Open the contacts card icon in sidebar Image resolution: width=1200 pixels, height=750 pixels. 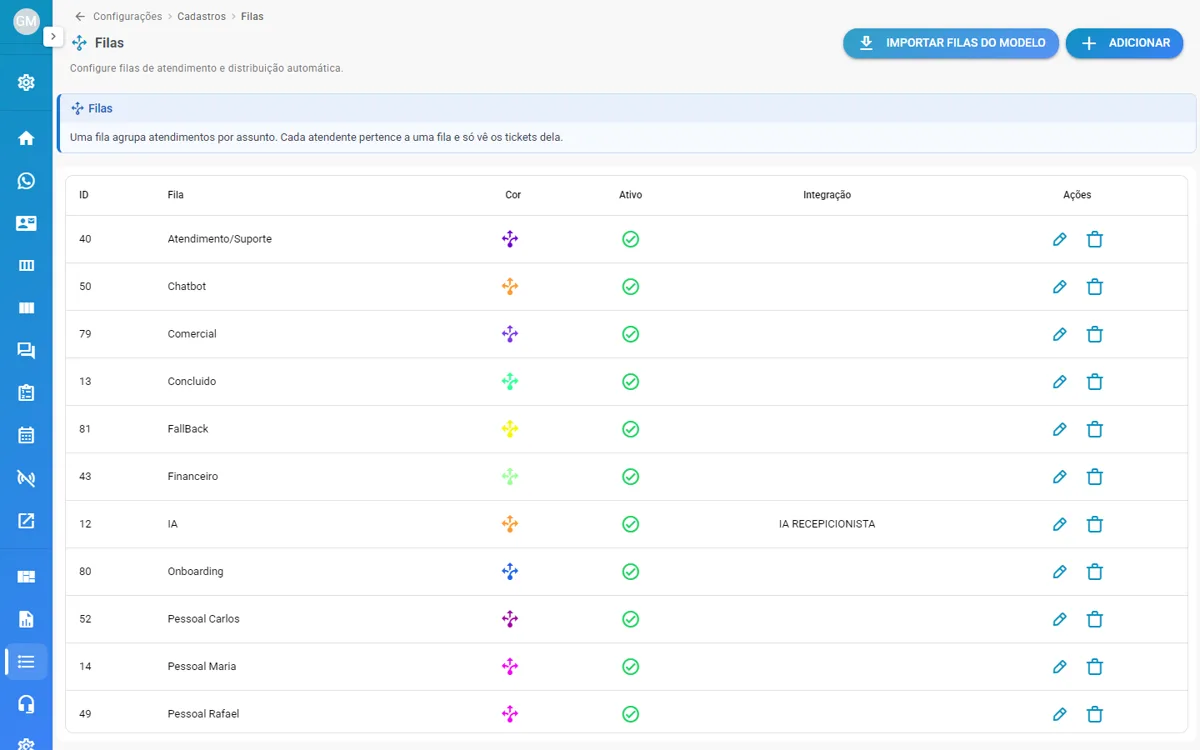tap(26, 223)
